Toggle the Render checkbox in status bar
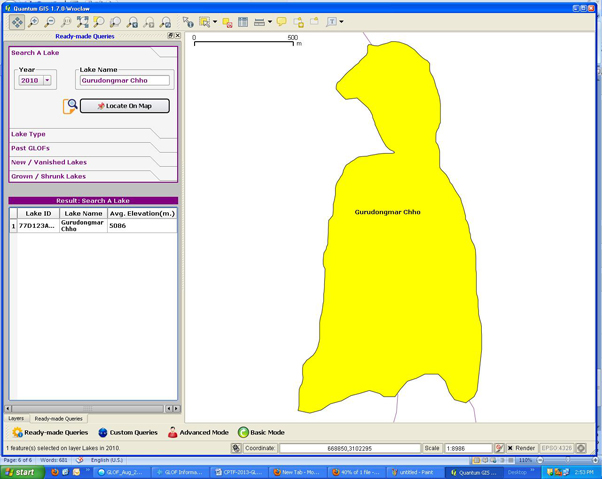The height and width of the screenshot is (479, 602). 510,449
